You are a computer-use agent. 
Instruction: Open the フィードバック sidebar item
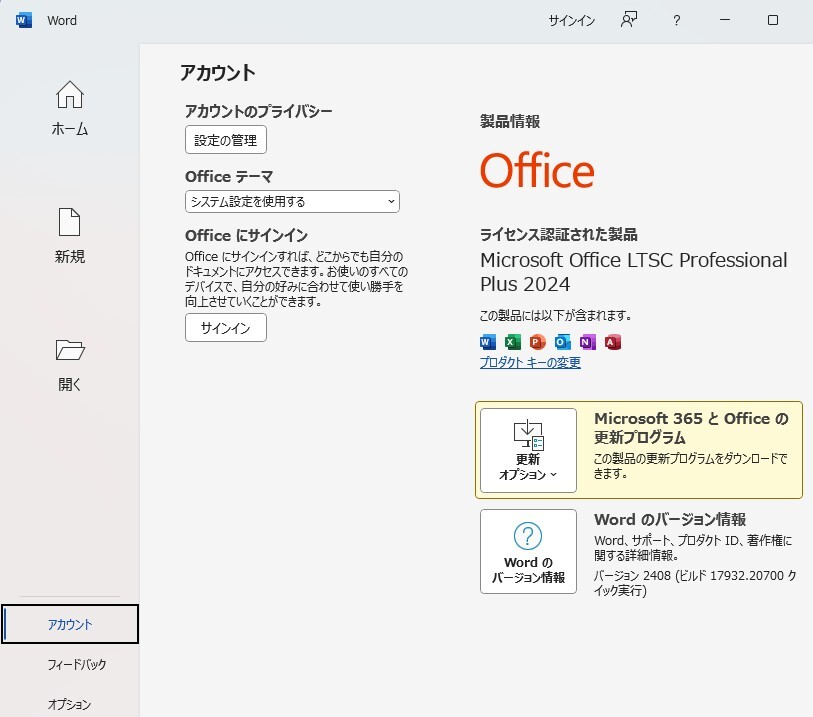pos(77,664)
